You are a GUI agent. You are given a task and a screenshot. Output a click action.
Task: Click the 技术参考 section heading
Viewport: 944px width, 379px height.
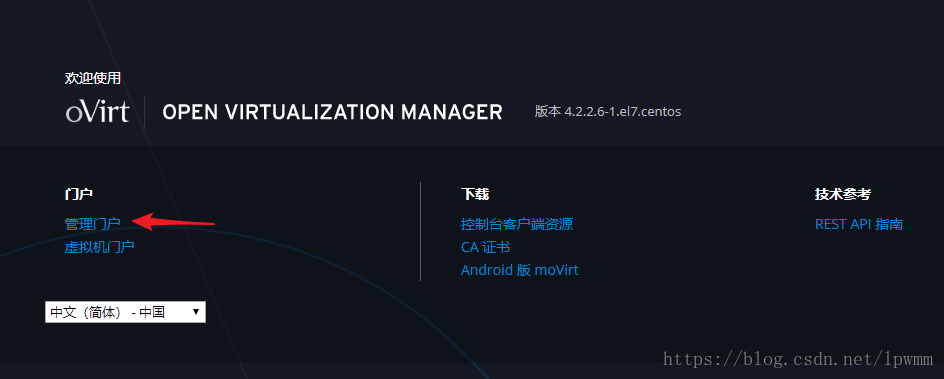pyautogui.click(x=842, y=194)
